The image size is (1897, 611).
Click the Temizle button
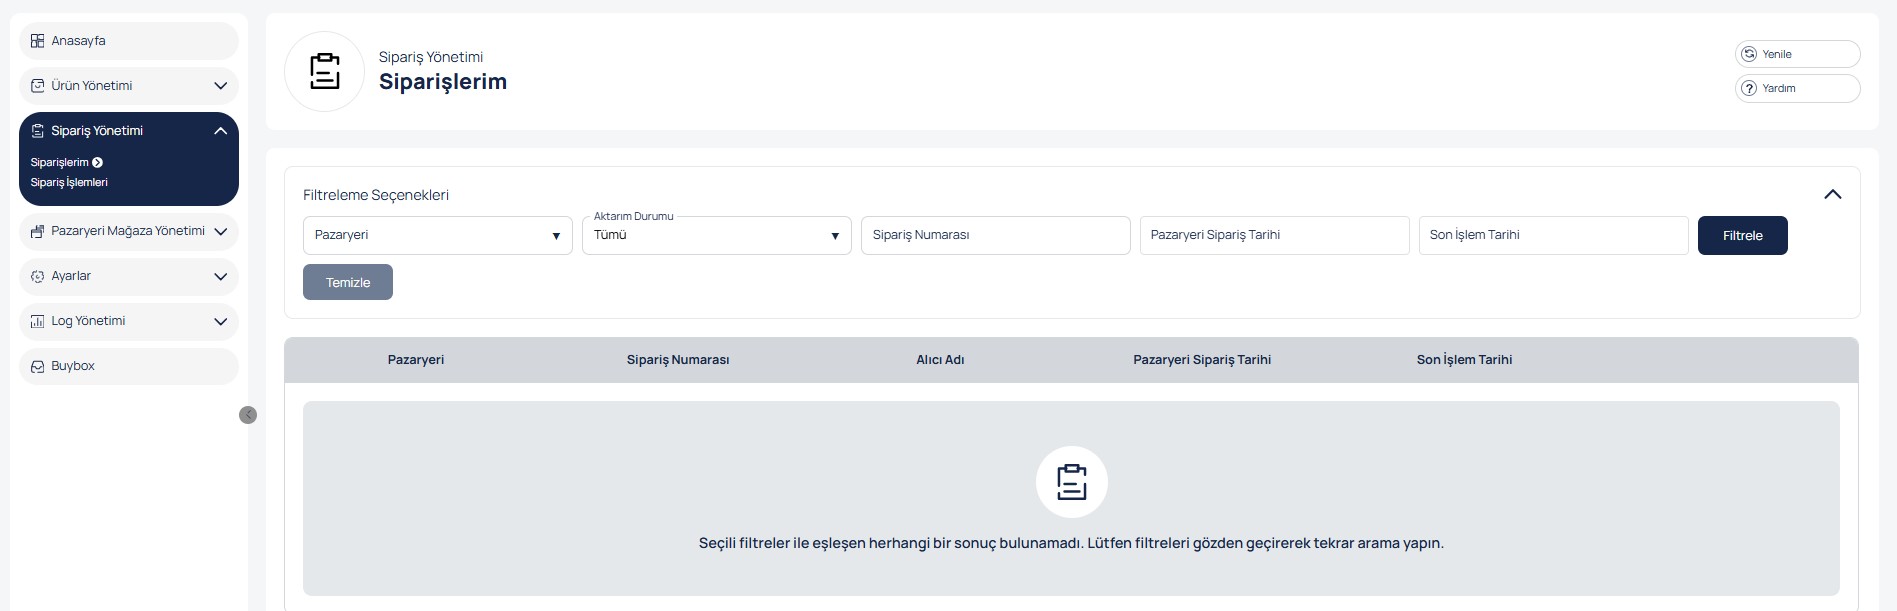[x=348, y=282]
